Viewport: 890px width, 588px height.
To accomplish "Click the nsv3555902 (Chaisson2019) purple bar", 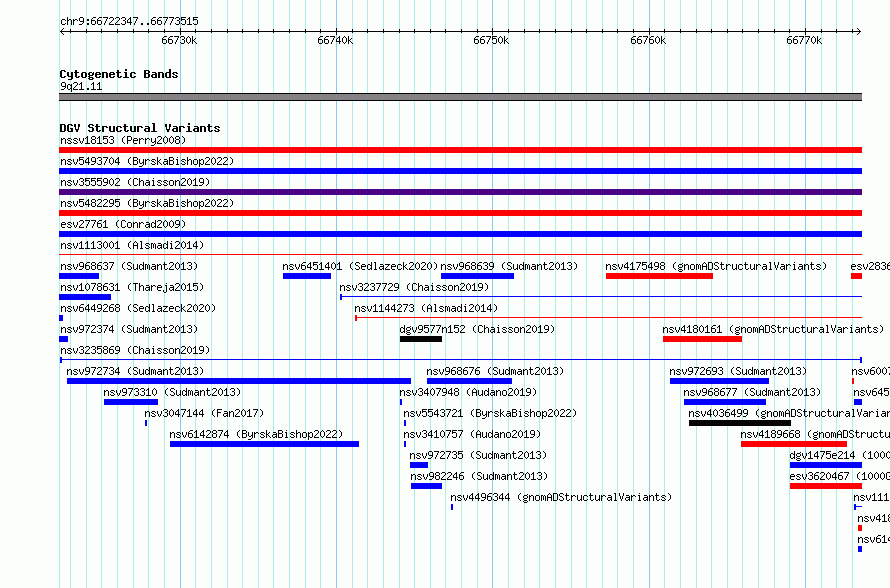I will pos(460,192).
